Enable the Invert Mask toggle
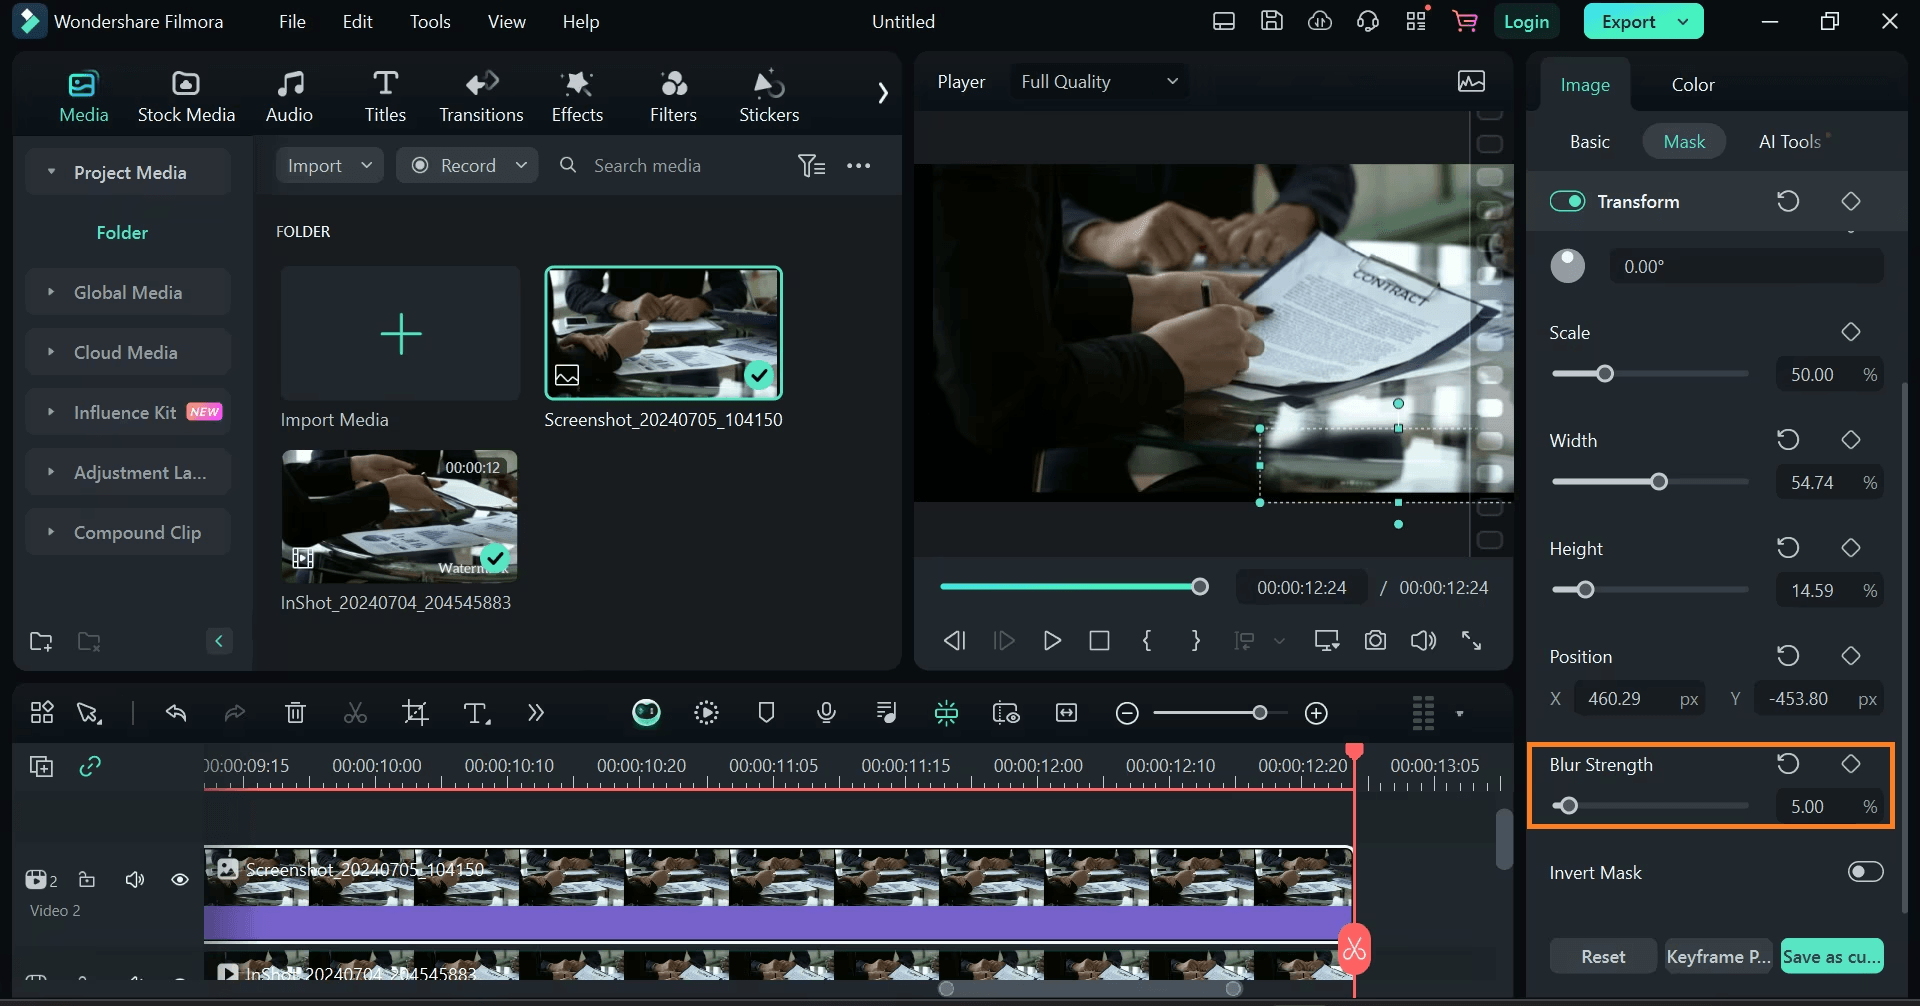1920x1006 pixels. [x=1865, y=872]
